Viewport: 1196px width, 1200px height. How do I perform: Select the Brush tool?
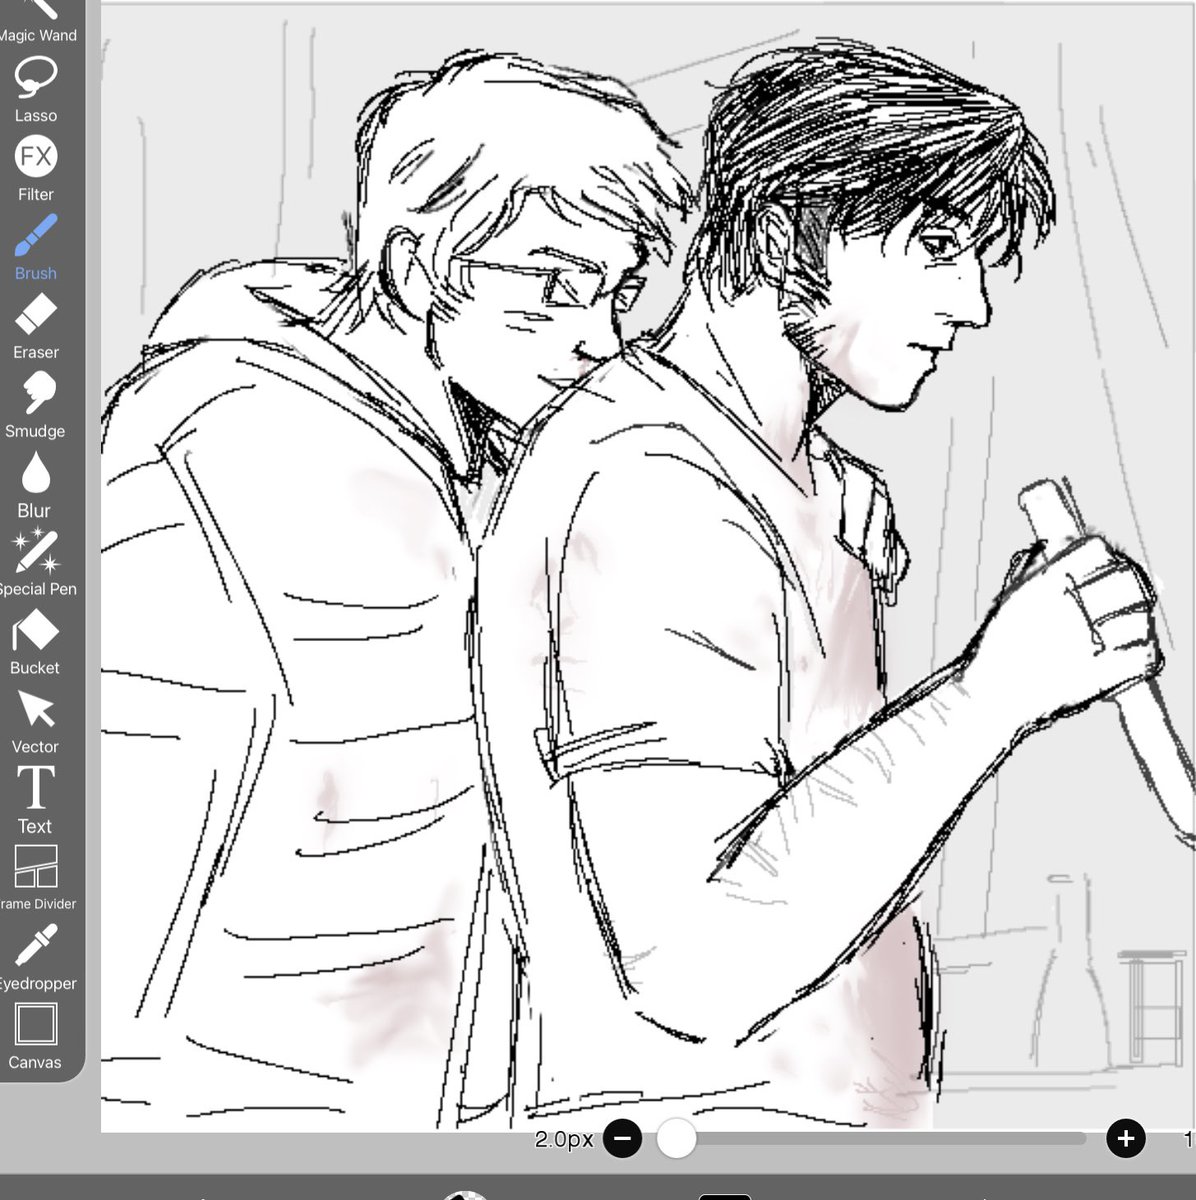[36, 247]
